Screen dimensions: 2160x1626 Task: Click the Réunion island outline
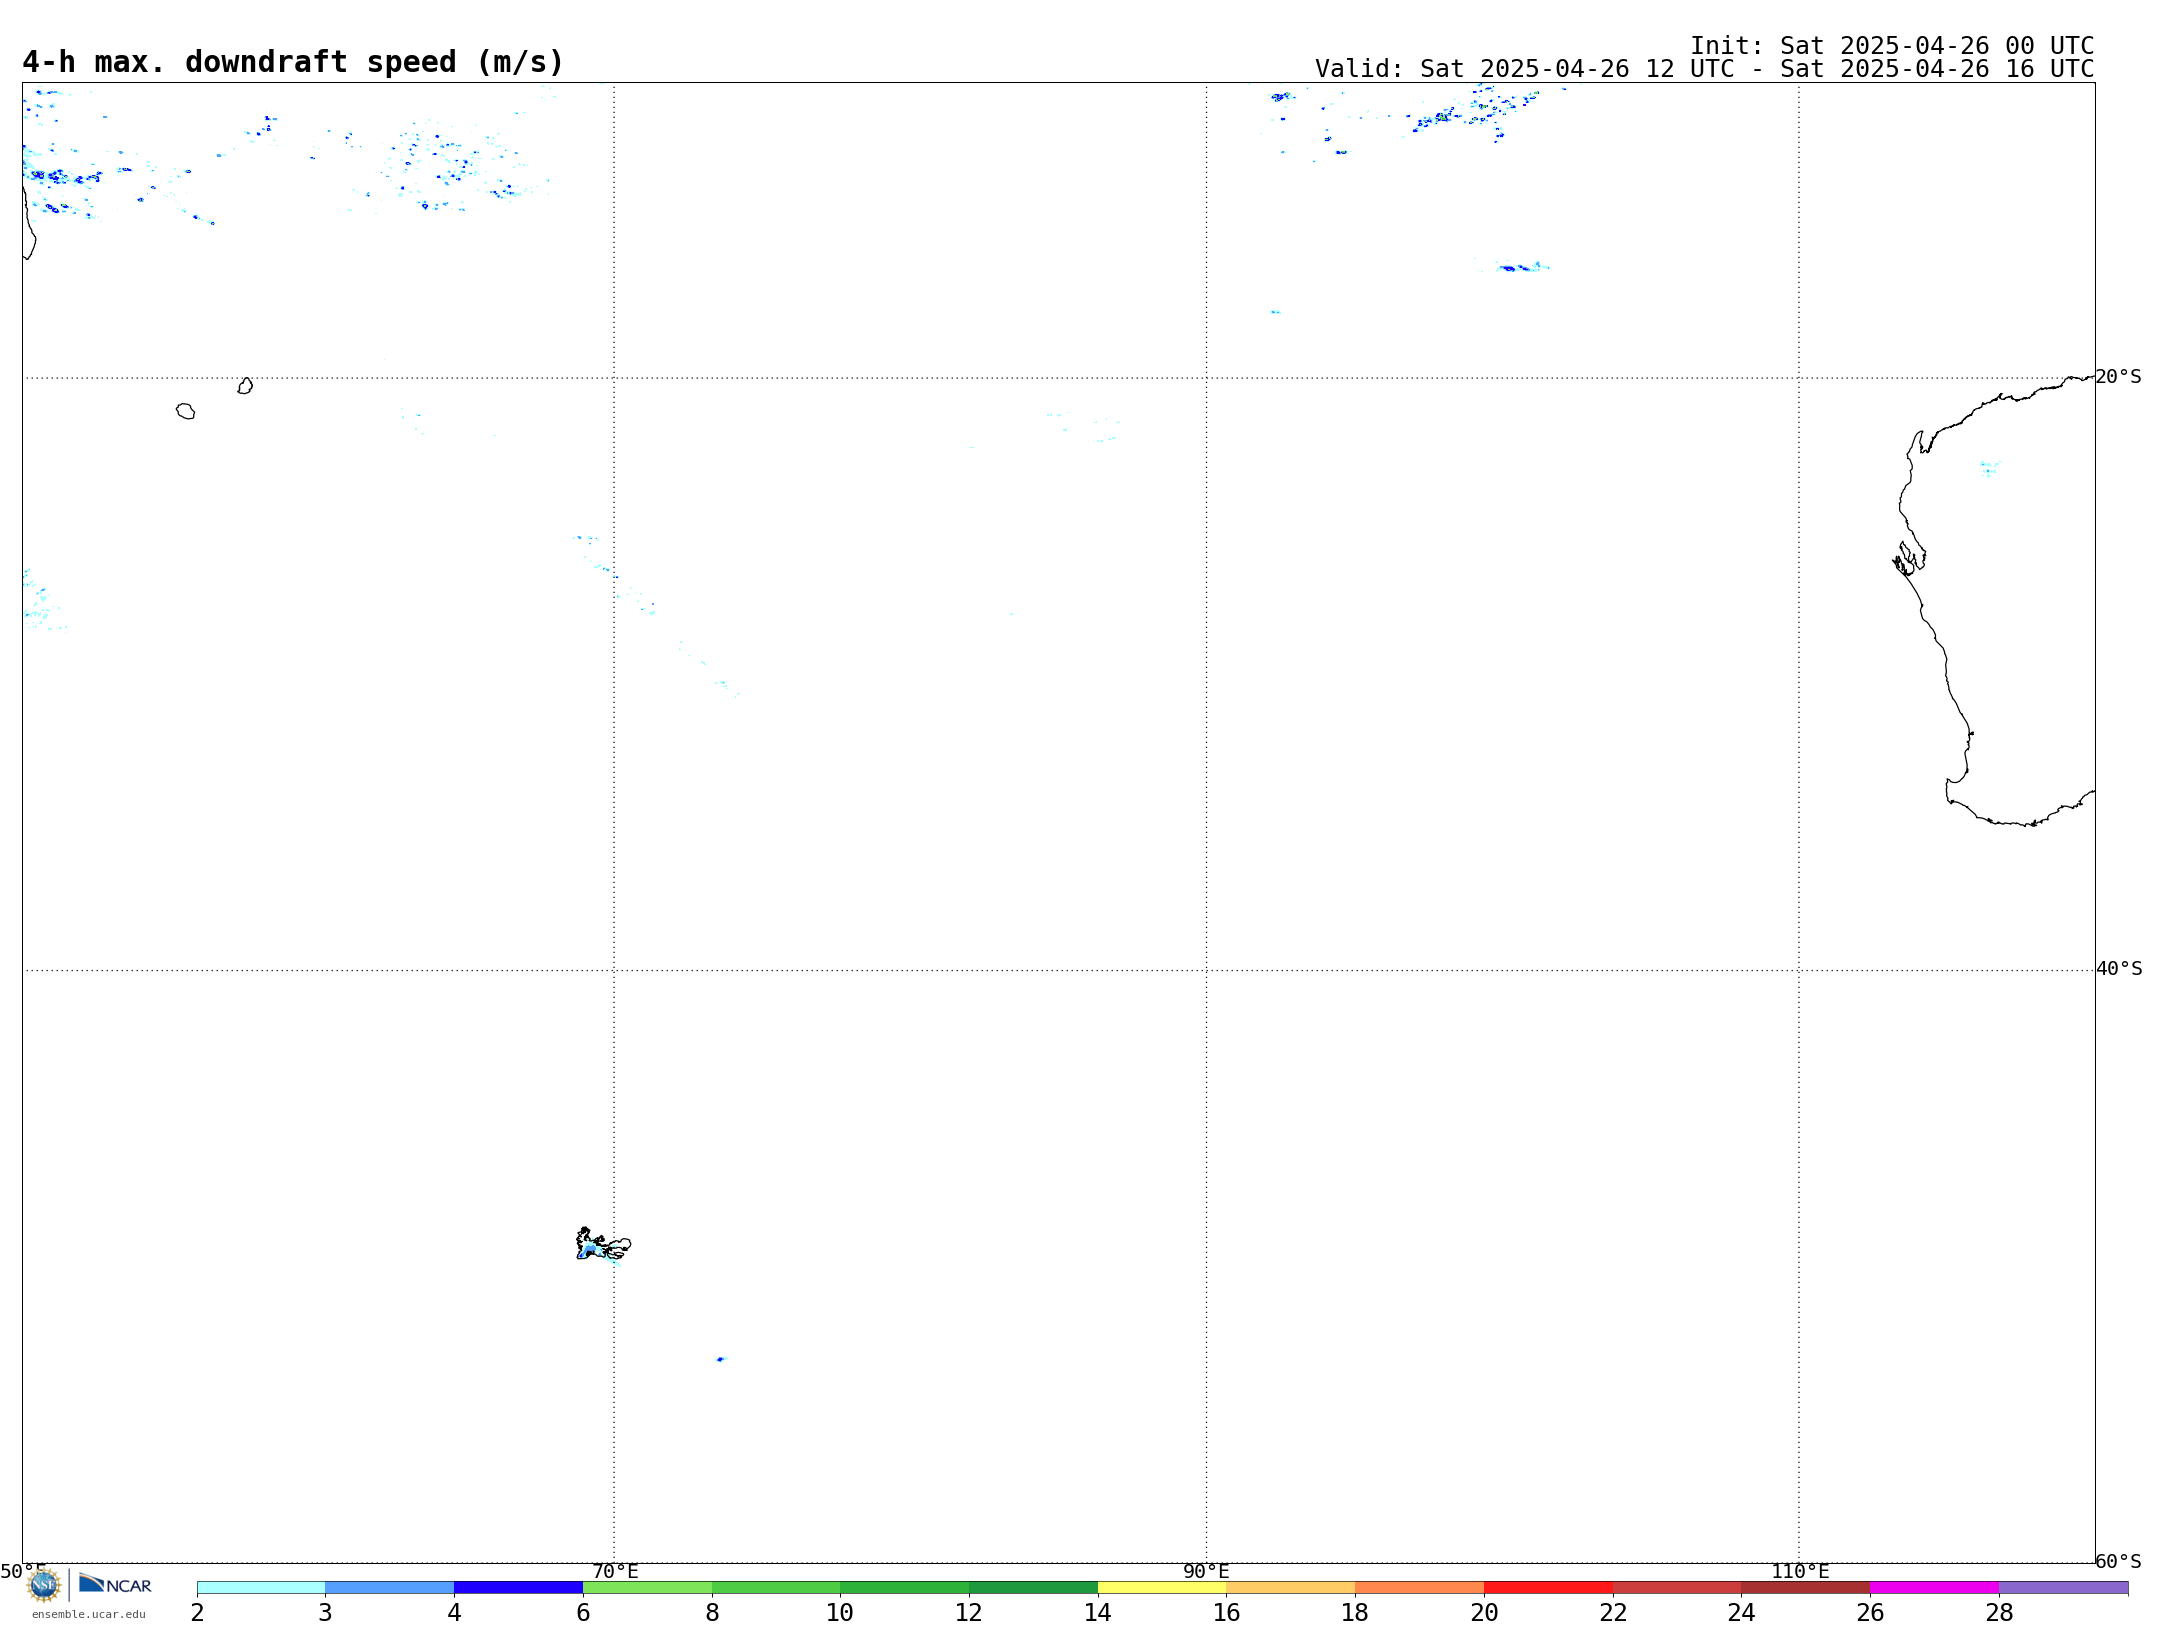[185, 411]
